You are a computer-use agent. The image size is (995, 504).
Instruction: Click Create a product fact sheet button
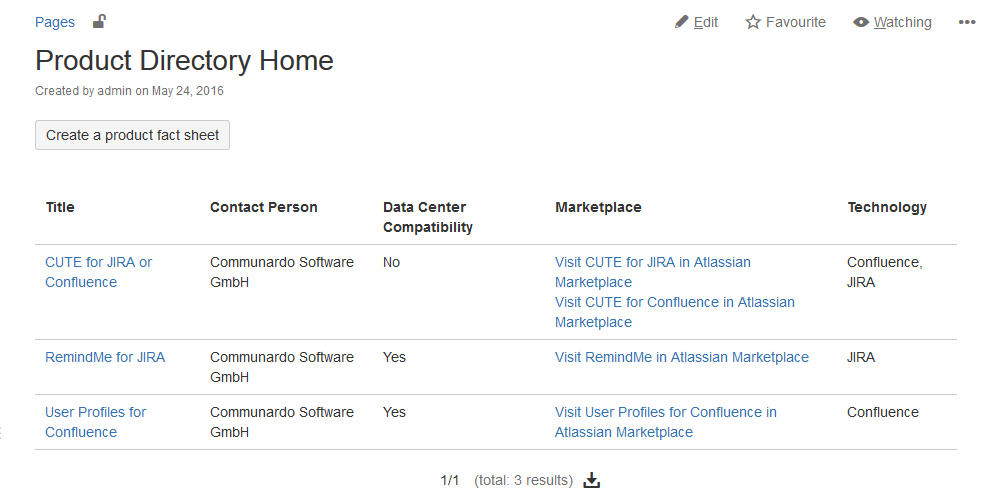(132, 135)
